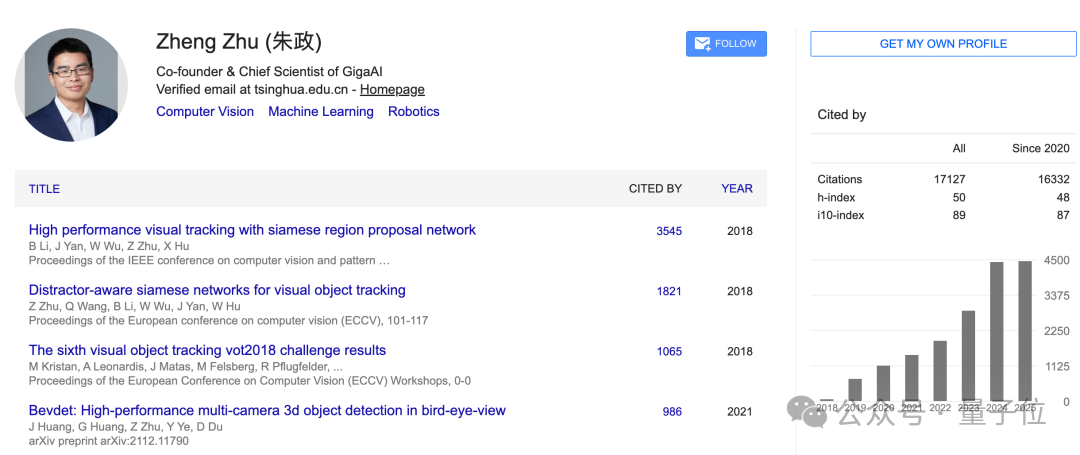Open the Homepage link
Viewport: 1080px width, 455px height.
392,89
